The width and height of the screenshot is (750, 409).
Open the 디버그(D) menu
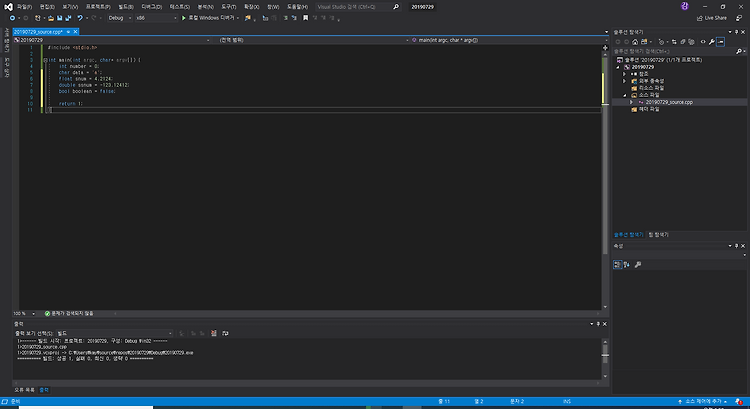(152, 7)
